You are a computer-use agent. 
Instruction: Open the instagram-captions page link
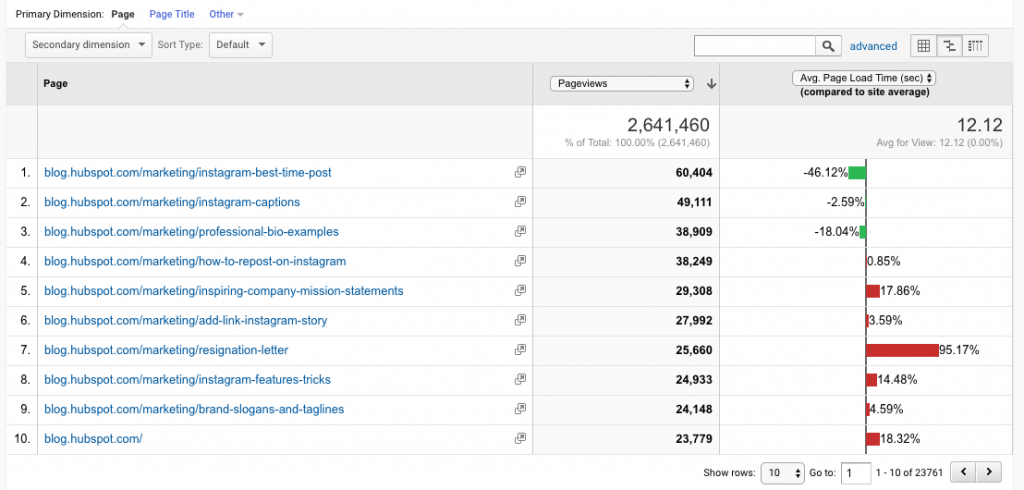pos(172,202)
